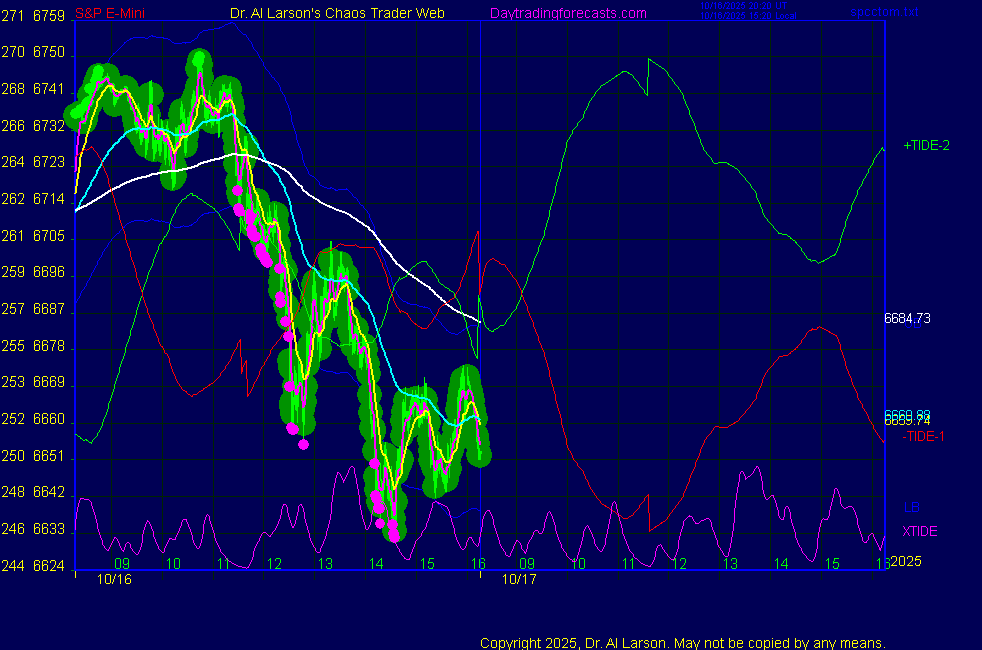Screen dimensions: 982x650
Task: Click the 6741 price axis label
Action: pos(48,89)
